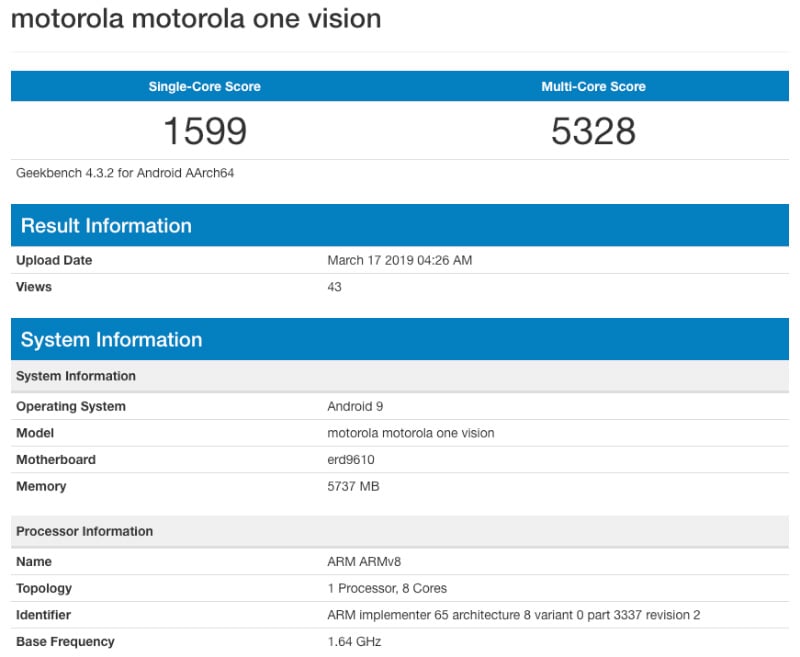
Task: Click the Operating System row label
Action: point(71,407)
